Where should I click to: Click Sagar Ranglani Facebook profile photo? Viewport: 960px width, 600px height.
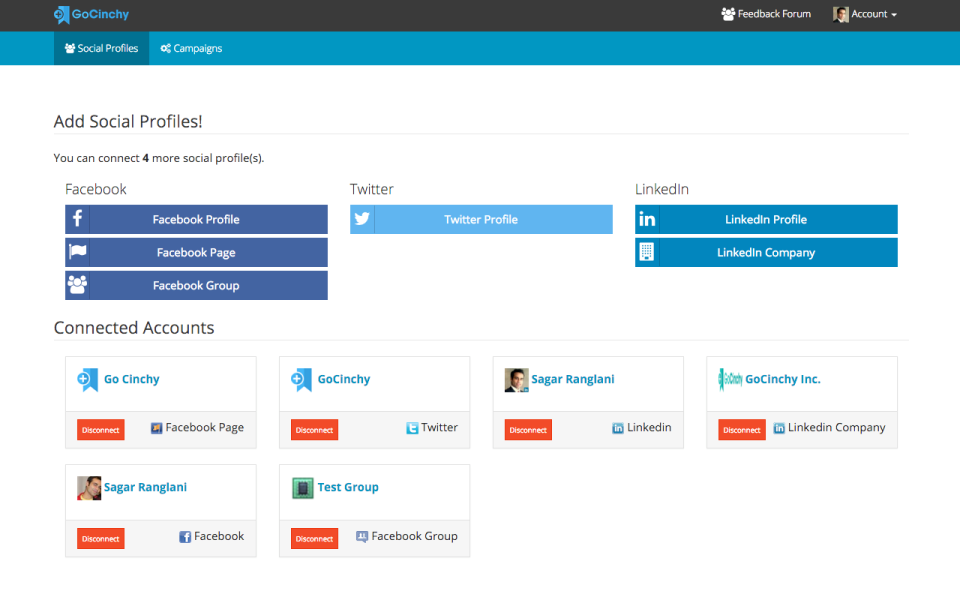point(89,488)
